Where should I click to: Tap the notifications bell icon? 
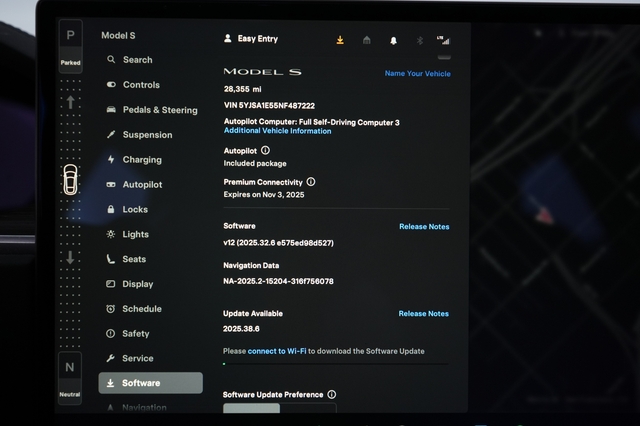pos(393,40)
